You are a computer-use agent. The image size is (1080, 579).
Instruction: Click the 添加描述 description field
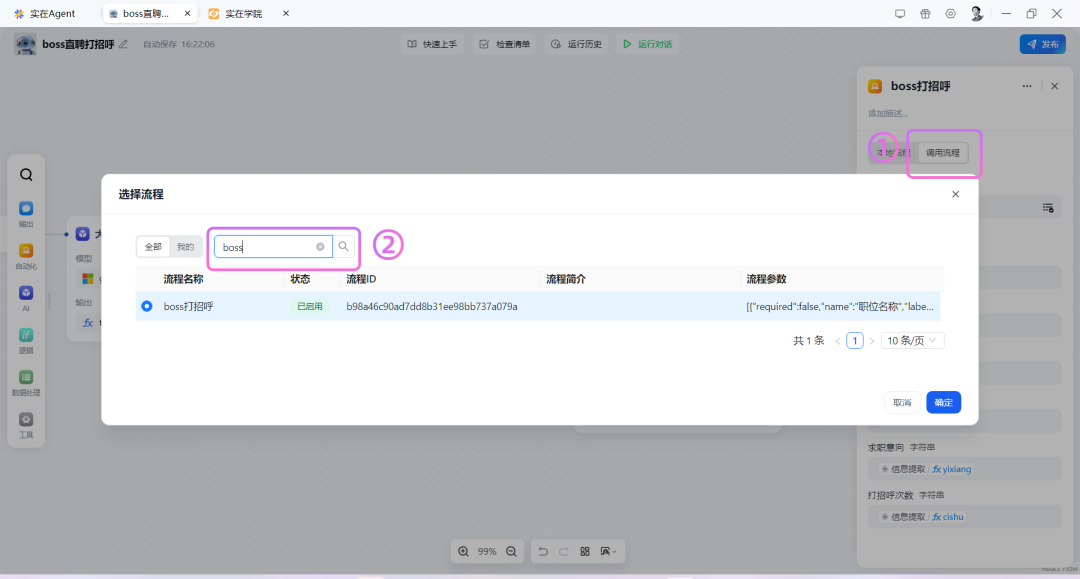click(x=889, y=114)
